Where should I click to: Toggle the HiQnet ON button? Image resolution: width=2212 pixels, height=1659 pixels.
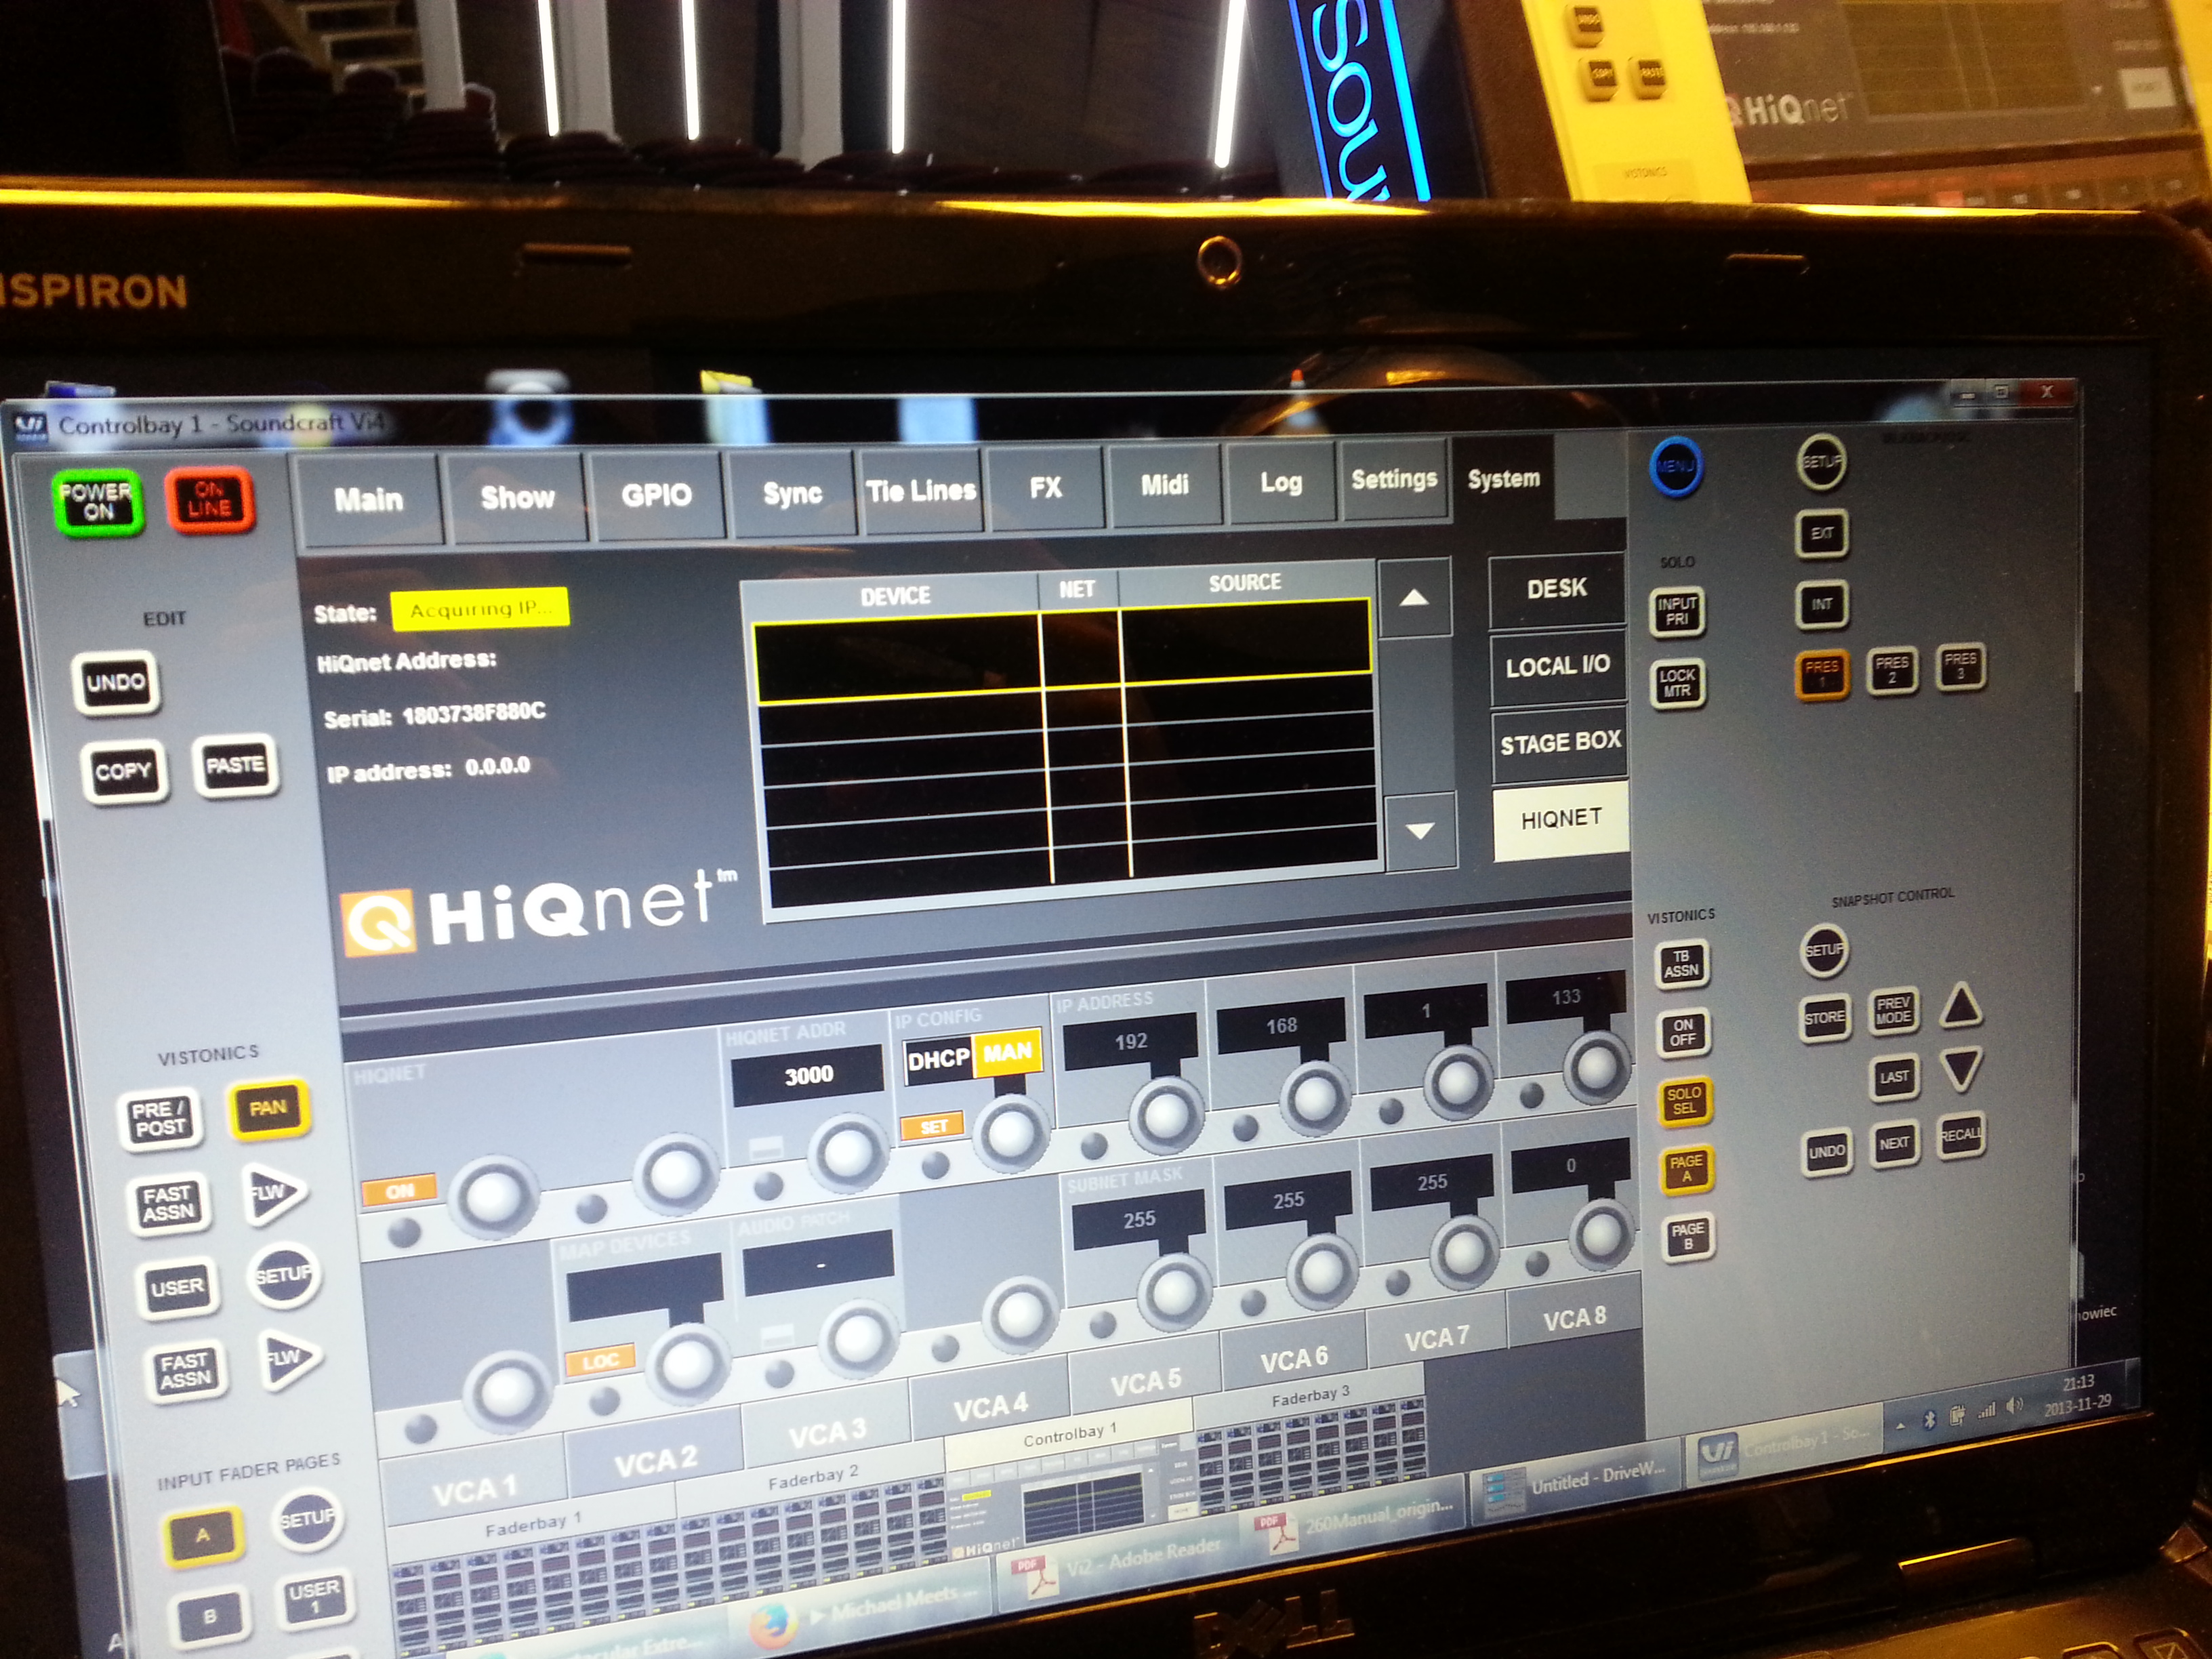(399, 1189)
